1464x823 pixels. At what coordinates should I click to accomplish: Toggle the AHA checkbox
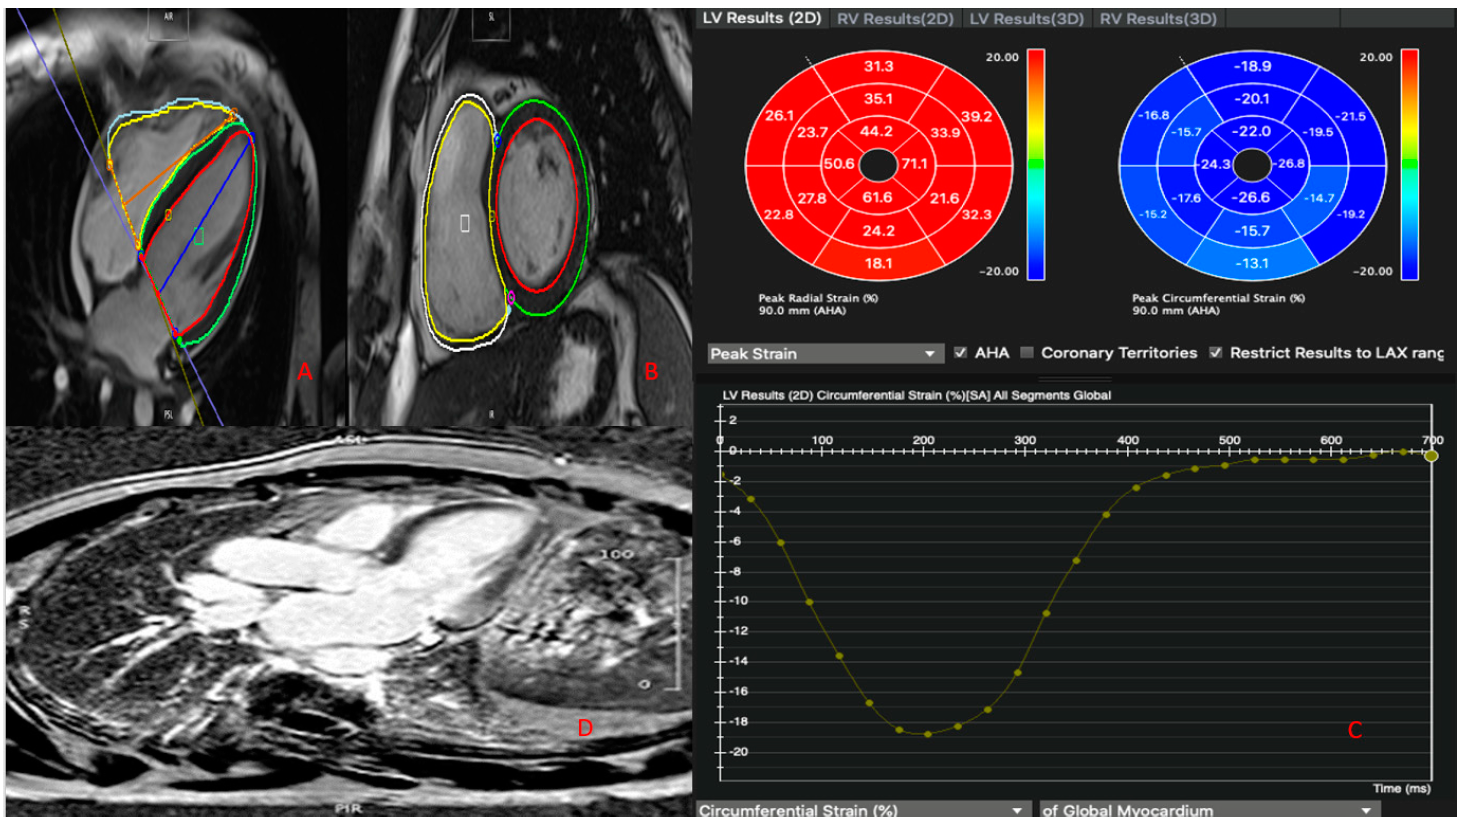tap(960, 353)
